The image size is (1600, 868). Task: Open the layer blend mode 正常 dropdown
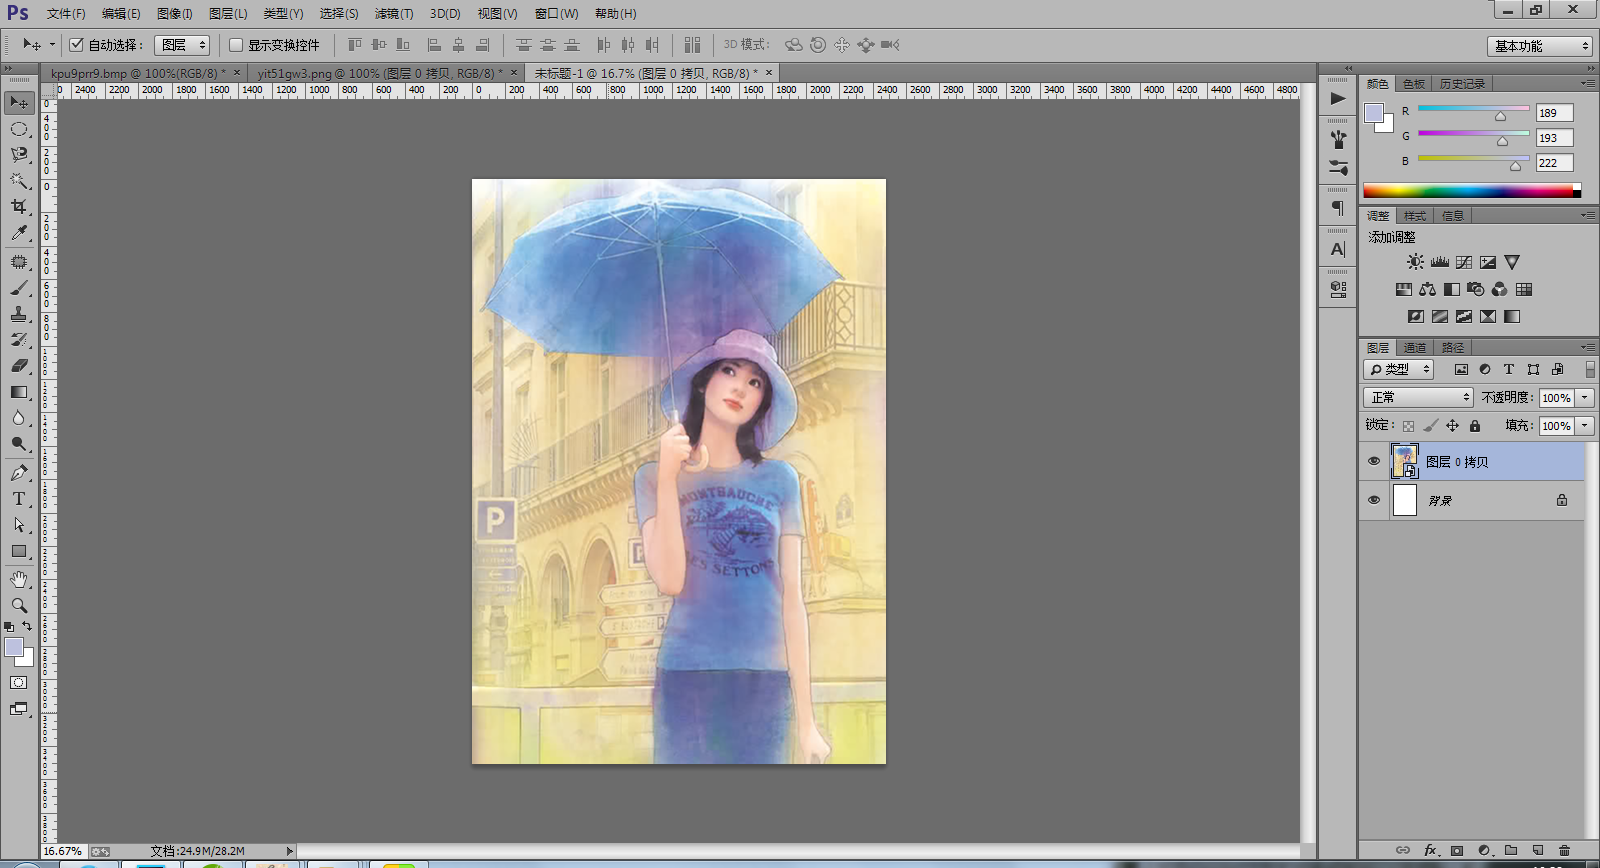1418,397
